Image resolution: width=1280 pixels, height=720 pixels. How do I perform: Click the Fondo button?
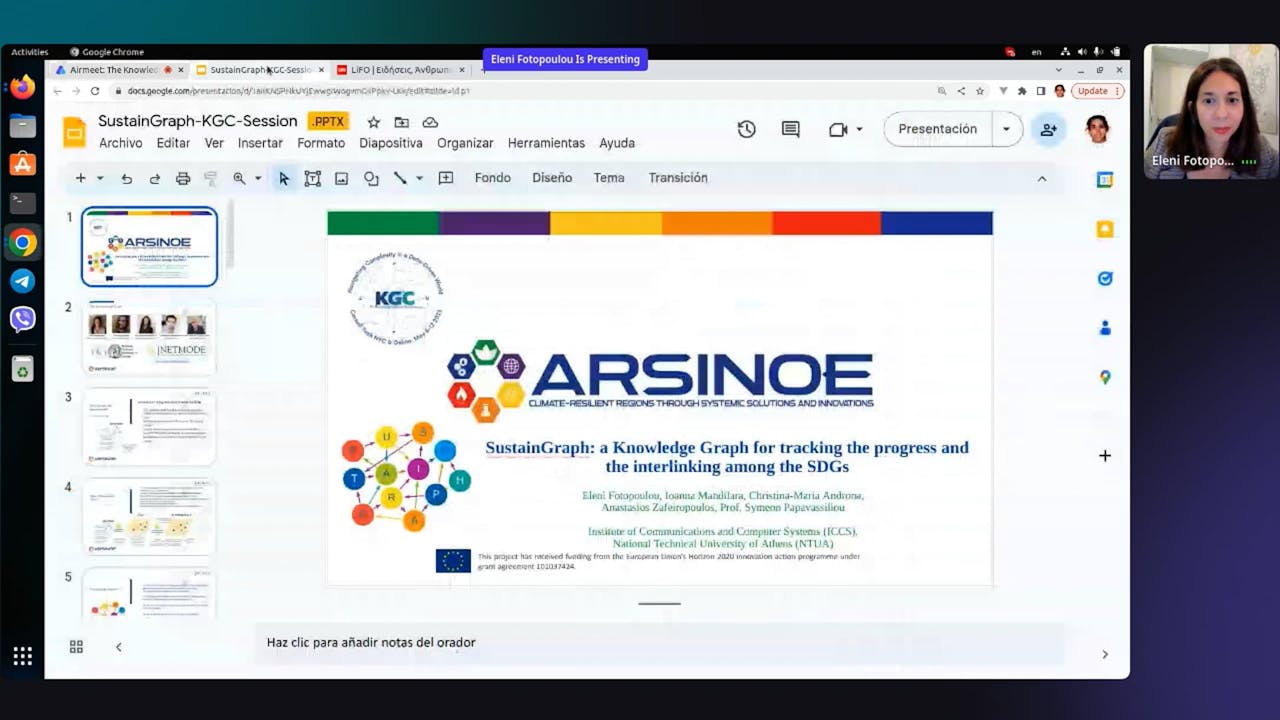[492, 177]
